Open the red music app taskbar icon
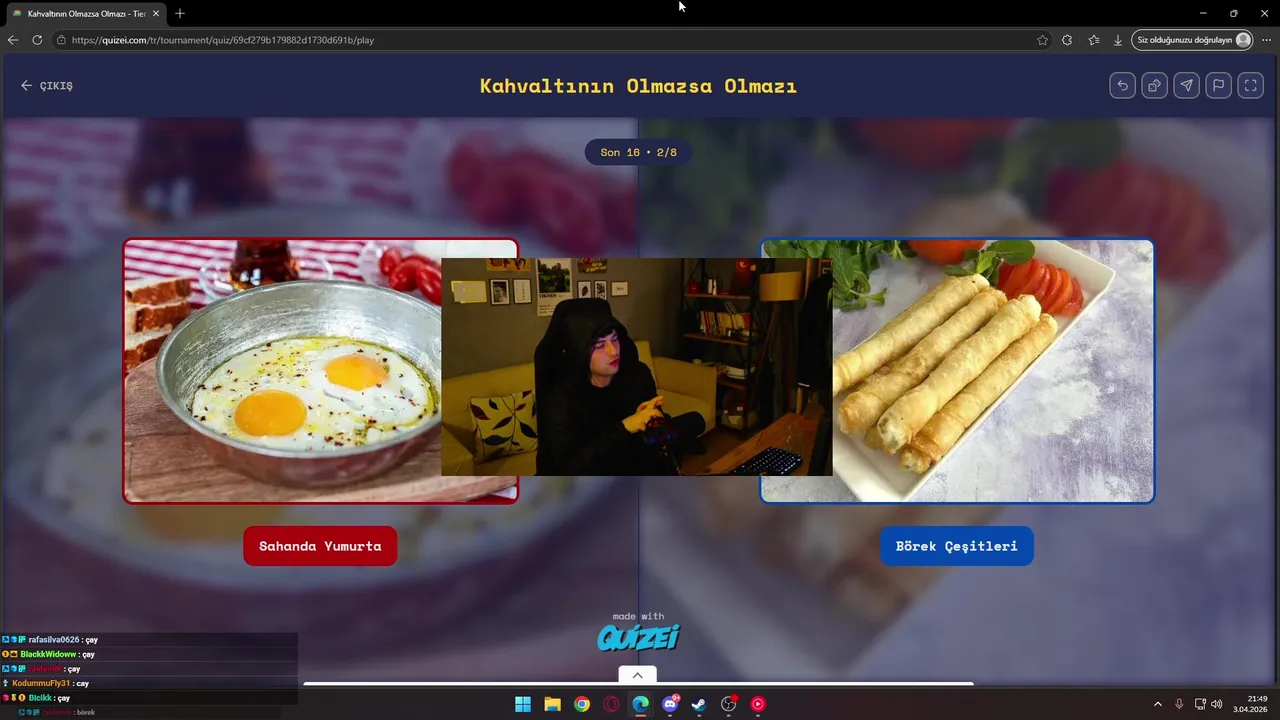 (758, 704)
